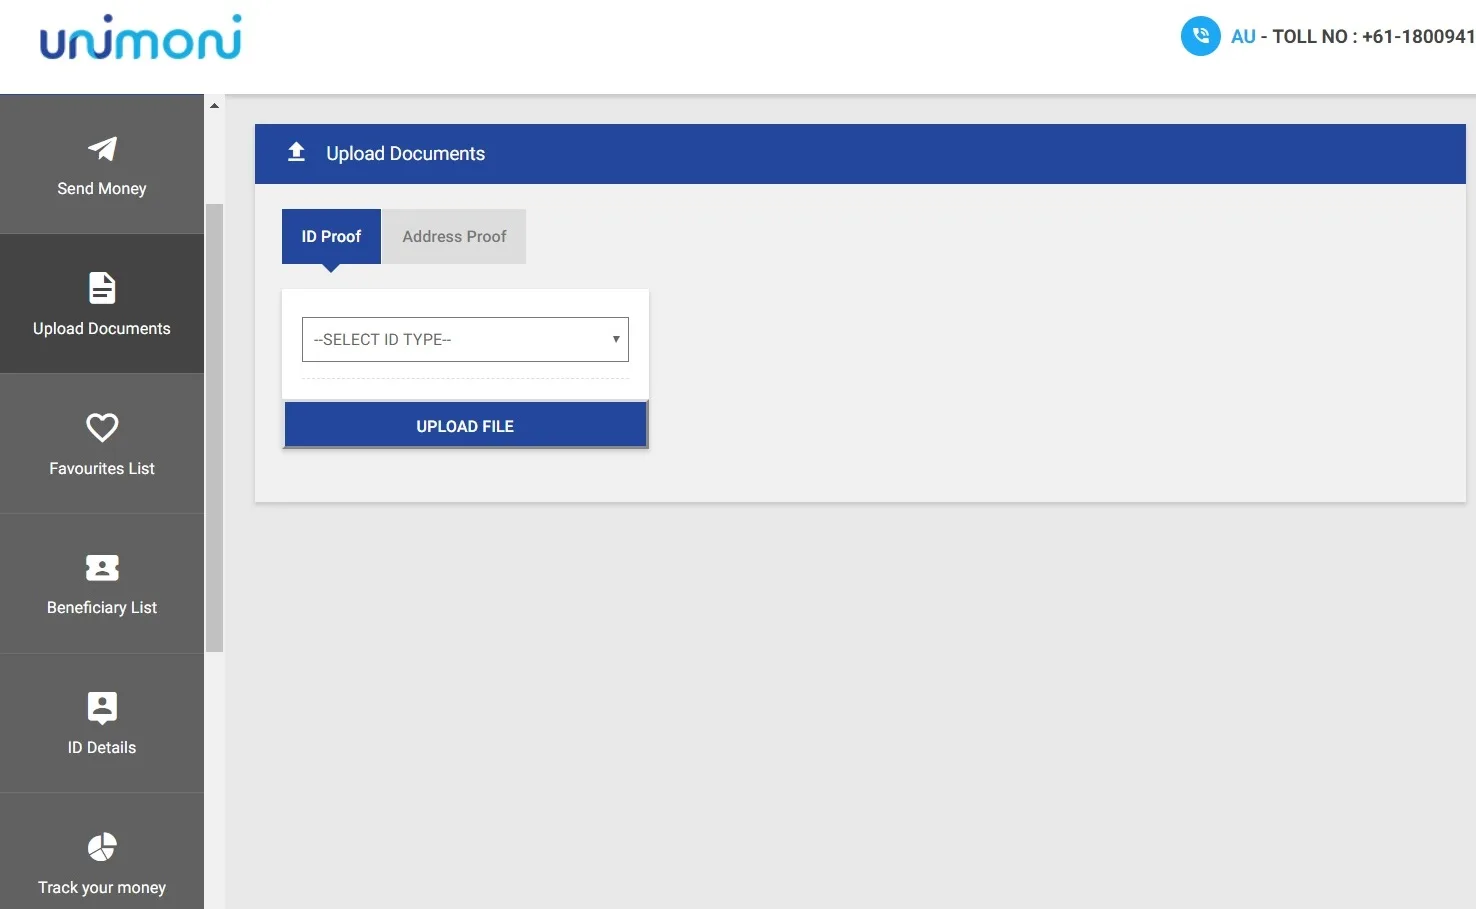This screenshot has width=1476, height=909.
Task: Click the Track your money pie chart icon
Action: coord(101,847)
